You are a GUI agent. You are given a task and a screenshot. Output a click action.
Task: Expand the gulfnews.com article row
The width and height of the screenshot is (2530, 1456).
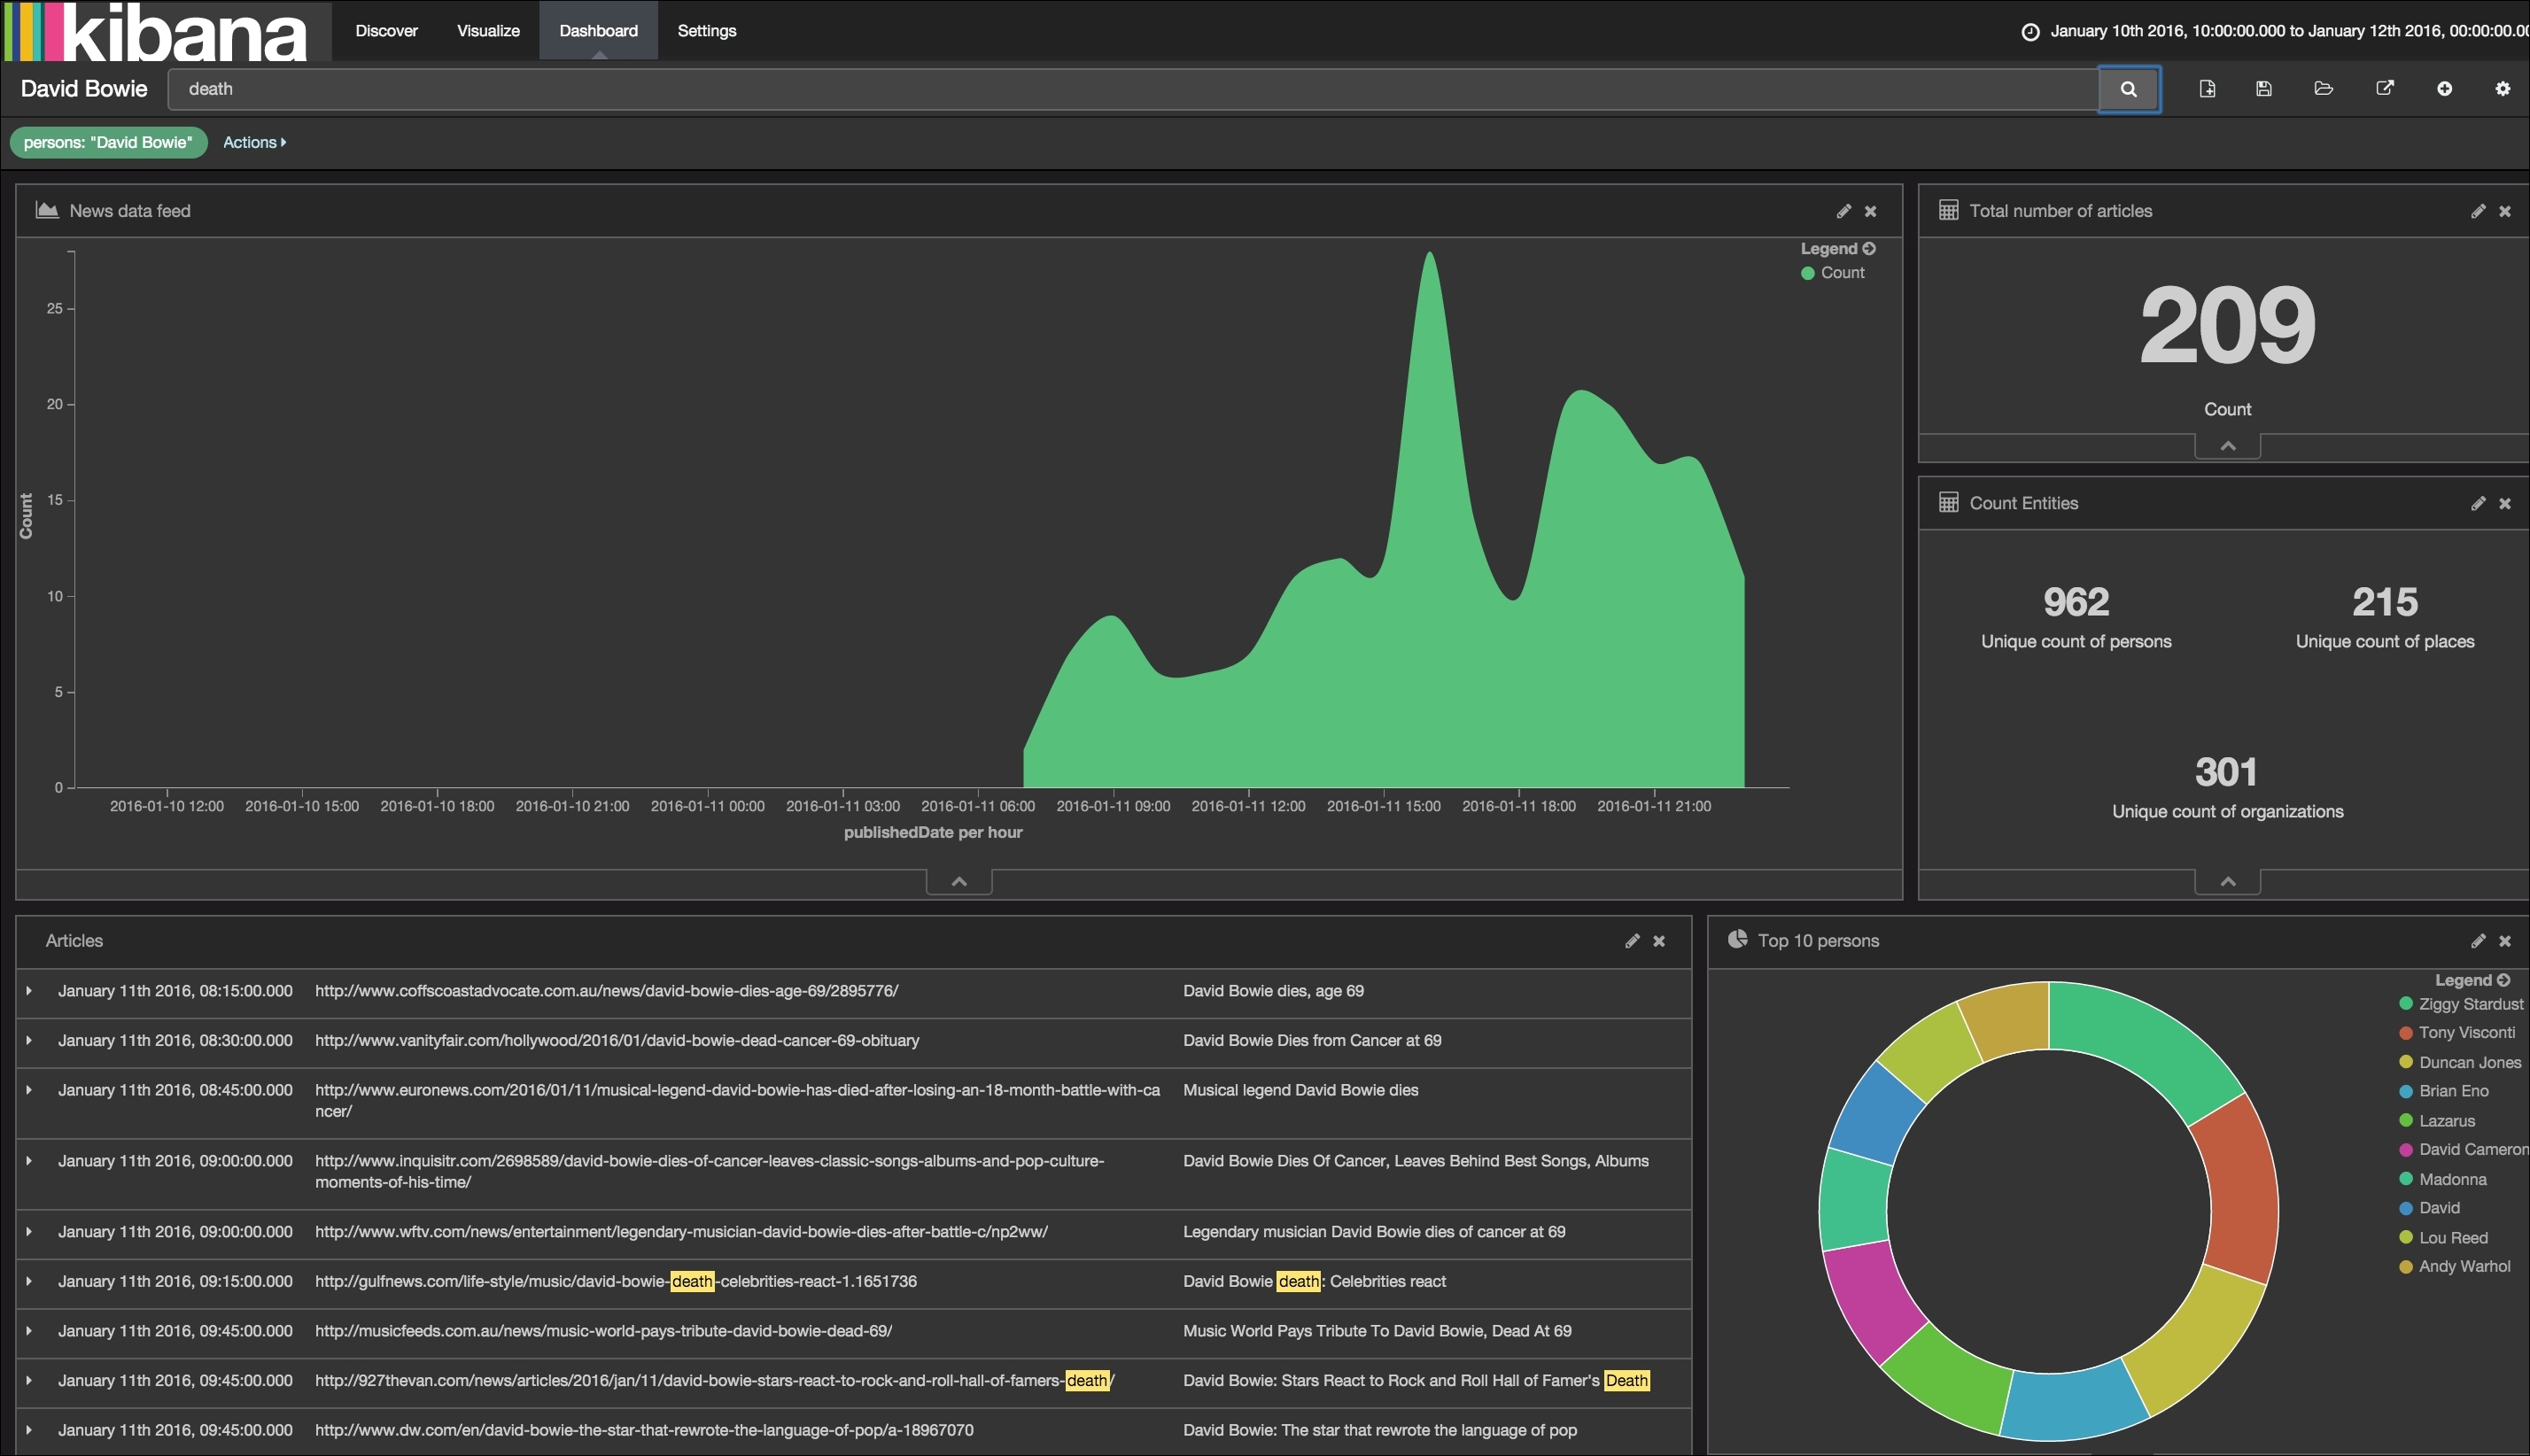coord(29,1282)
